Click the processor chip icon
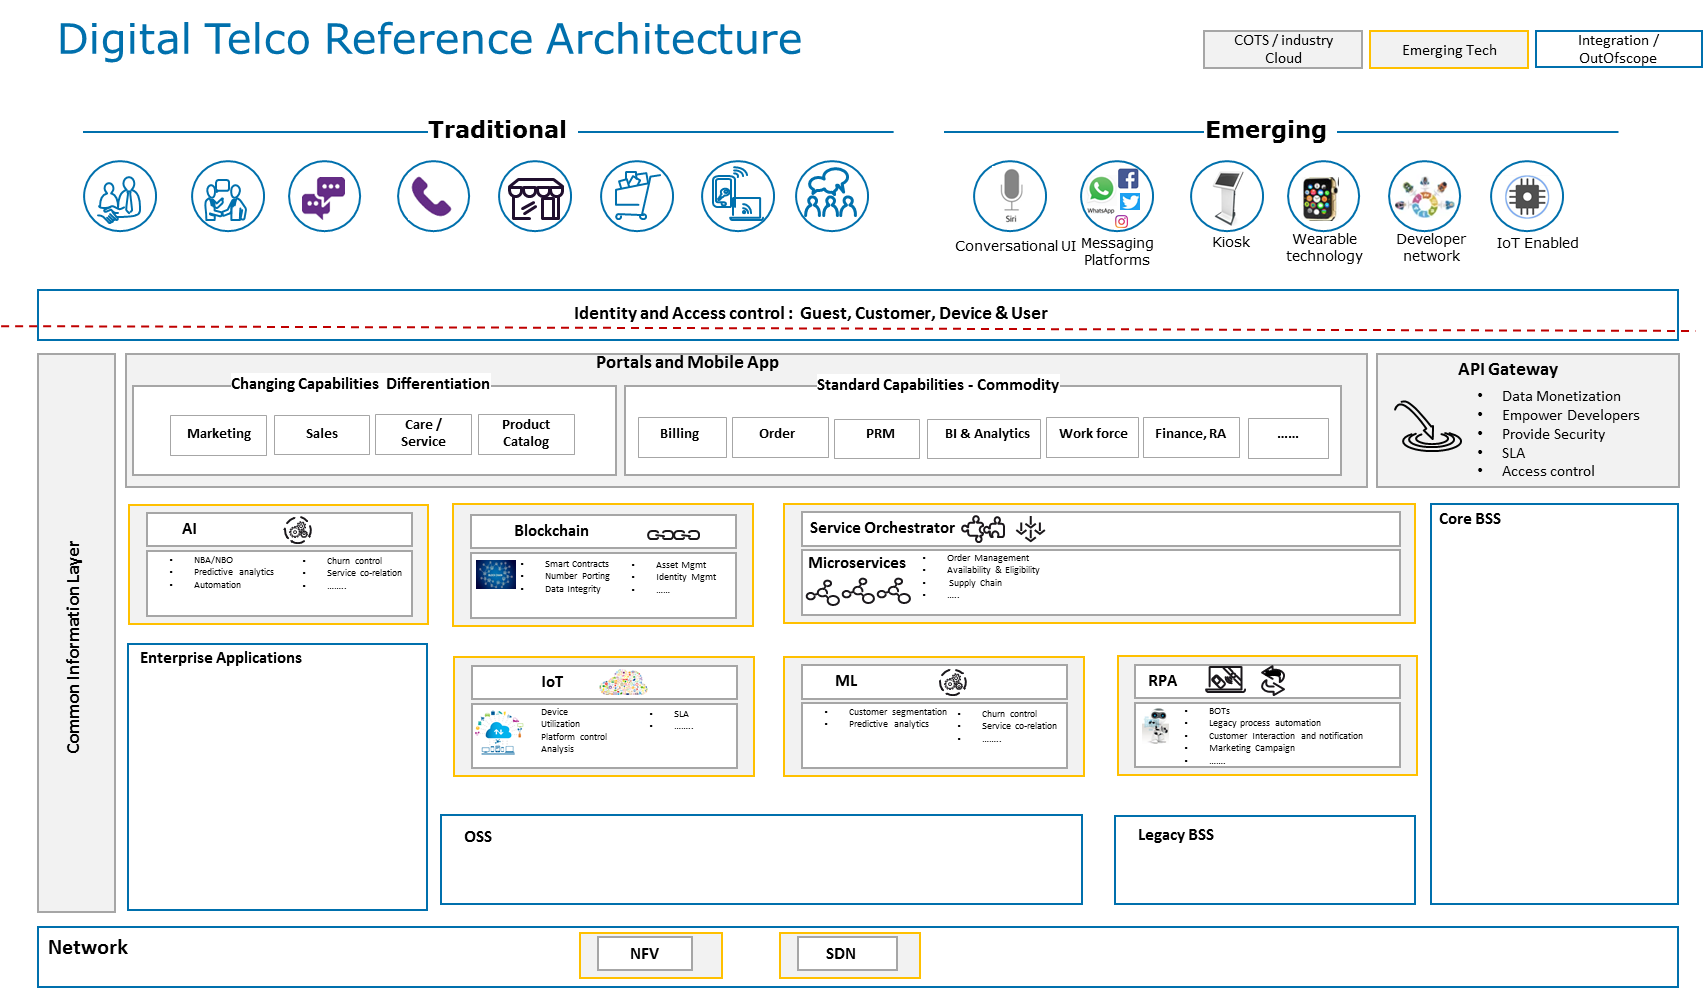This screenshot has width=1703, height=988. (x=1526, y=197)
